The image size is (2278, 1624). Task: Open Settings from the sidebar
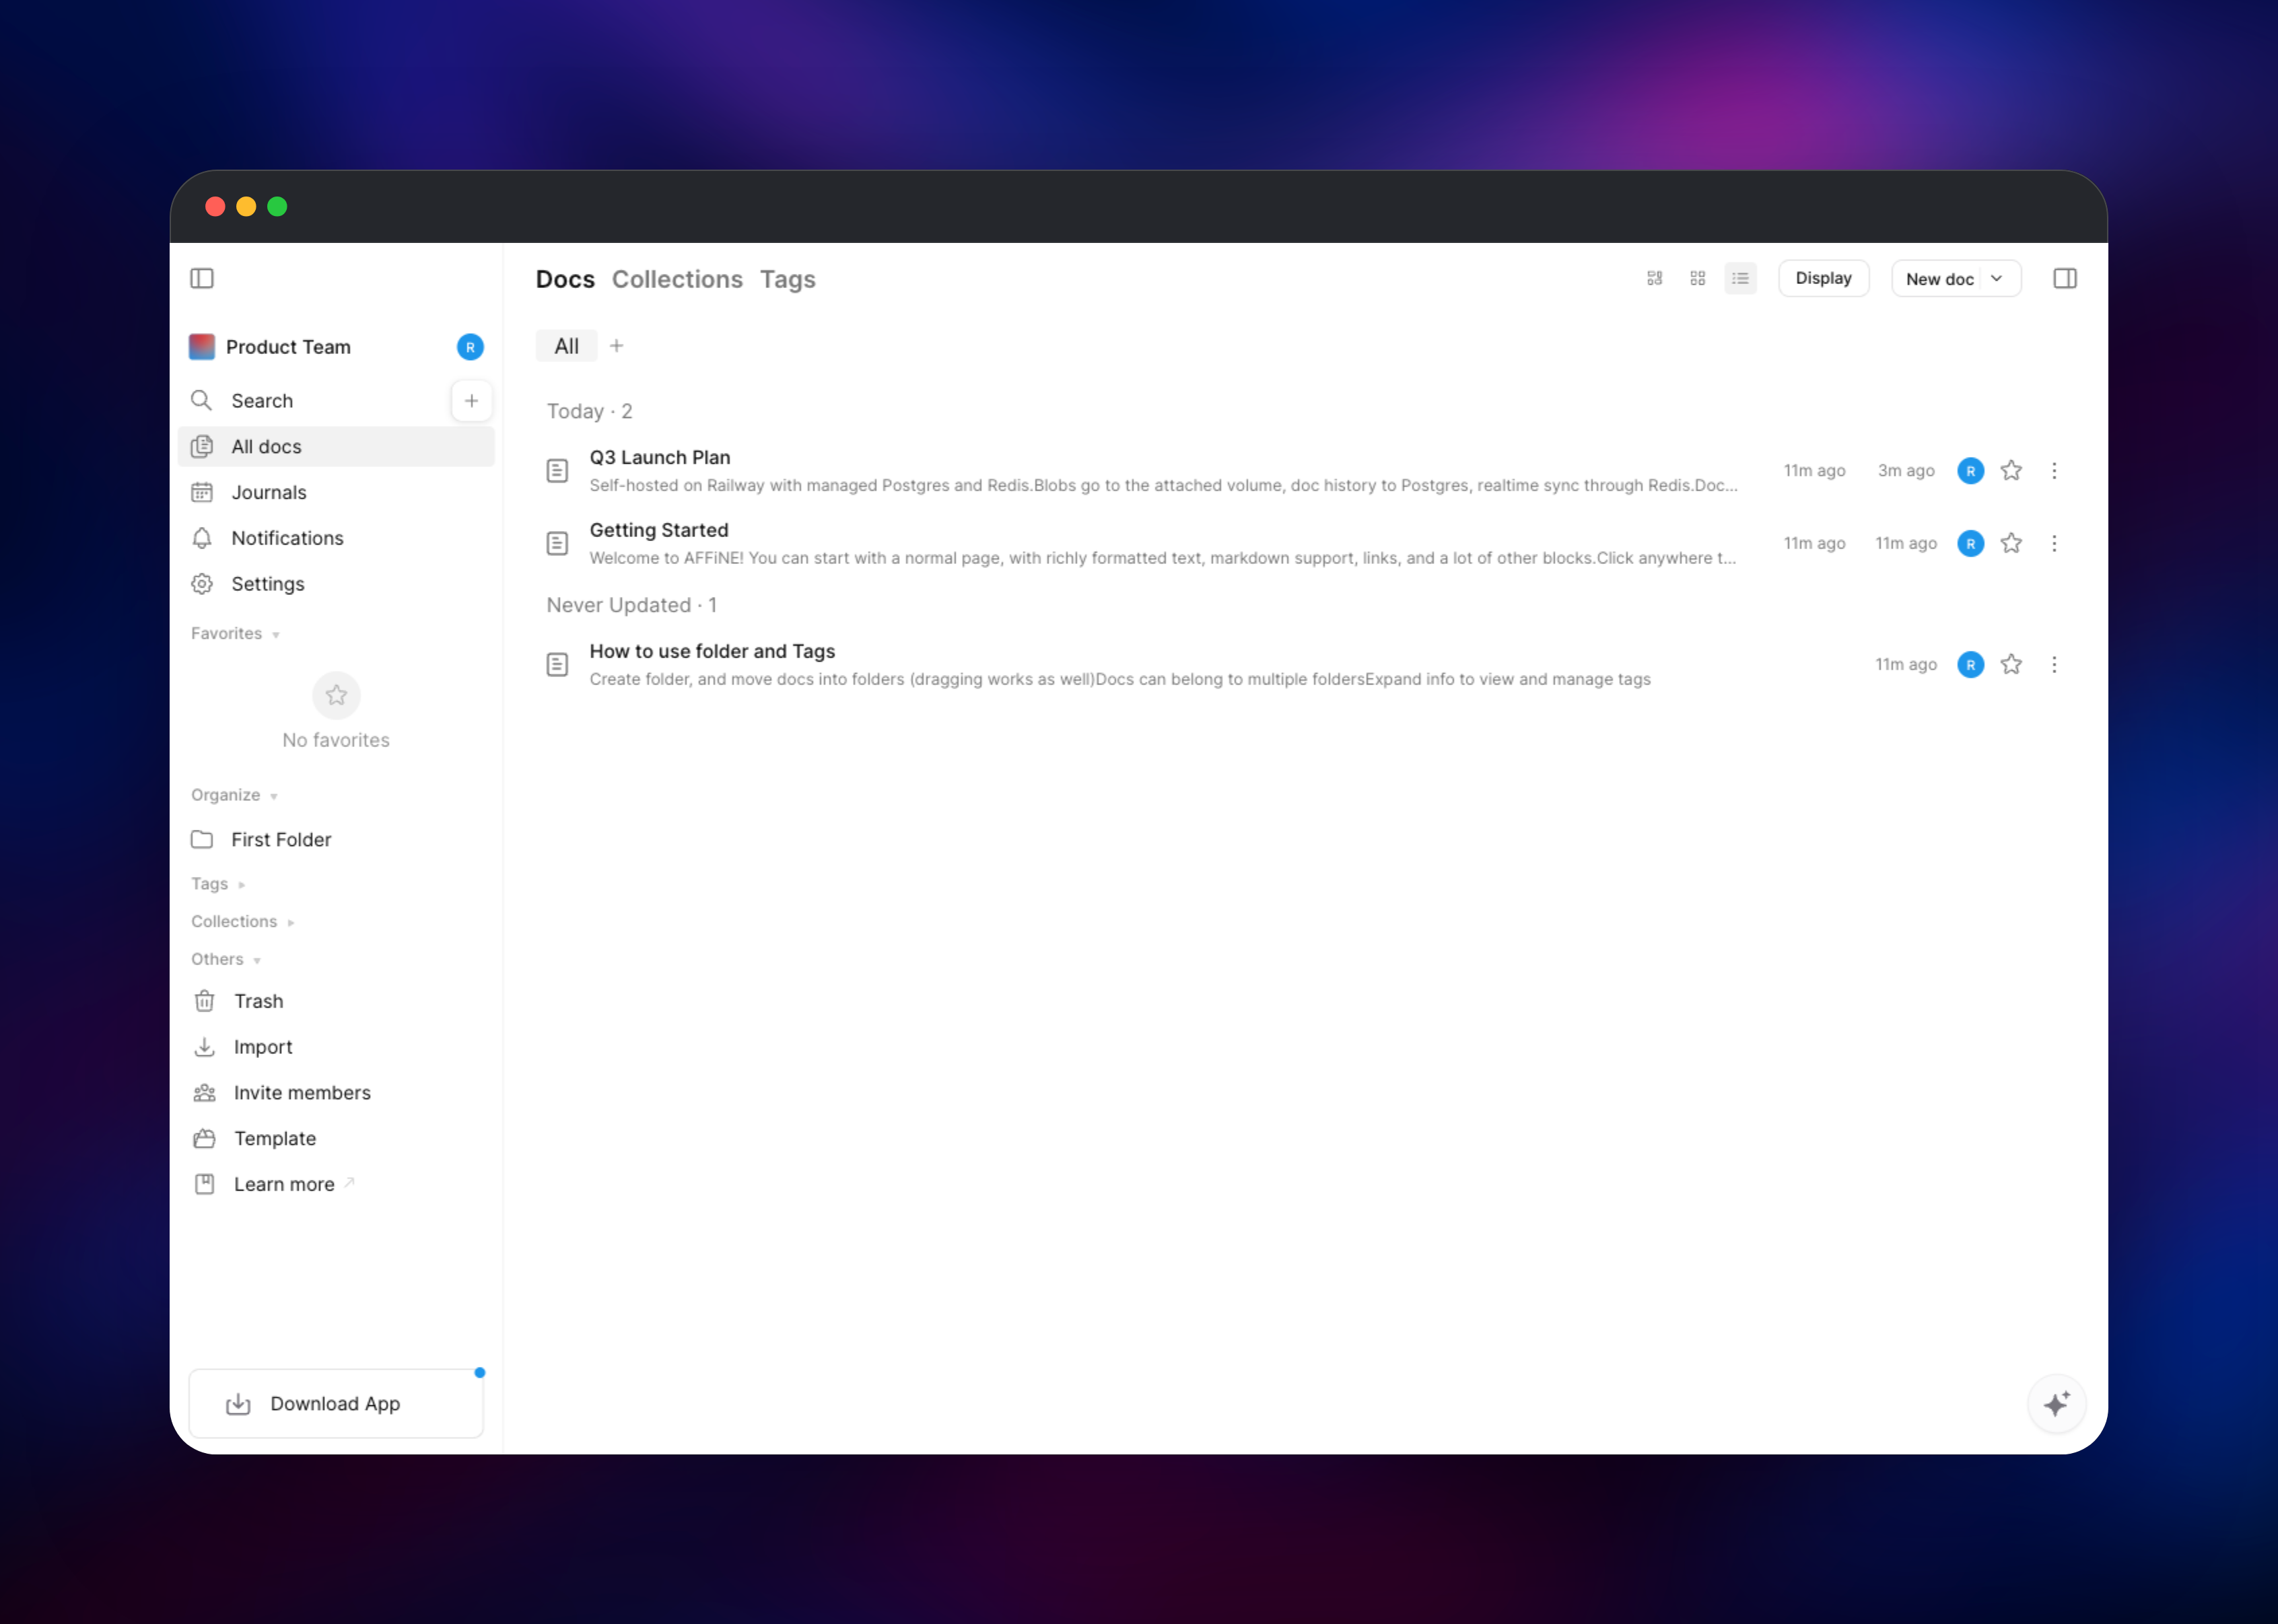[x=336, y=584]
